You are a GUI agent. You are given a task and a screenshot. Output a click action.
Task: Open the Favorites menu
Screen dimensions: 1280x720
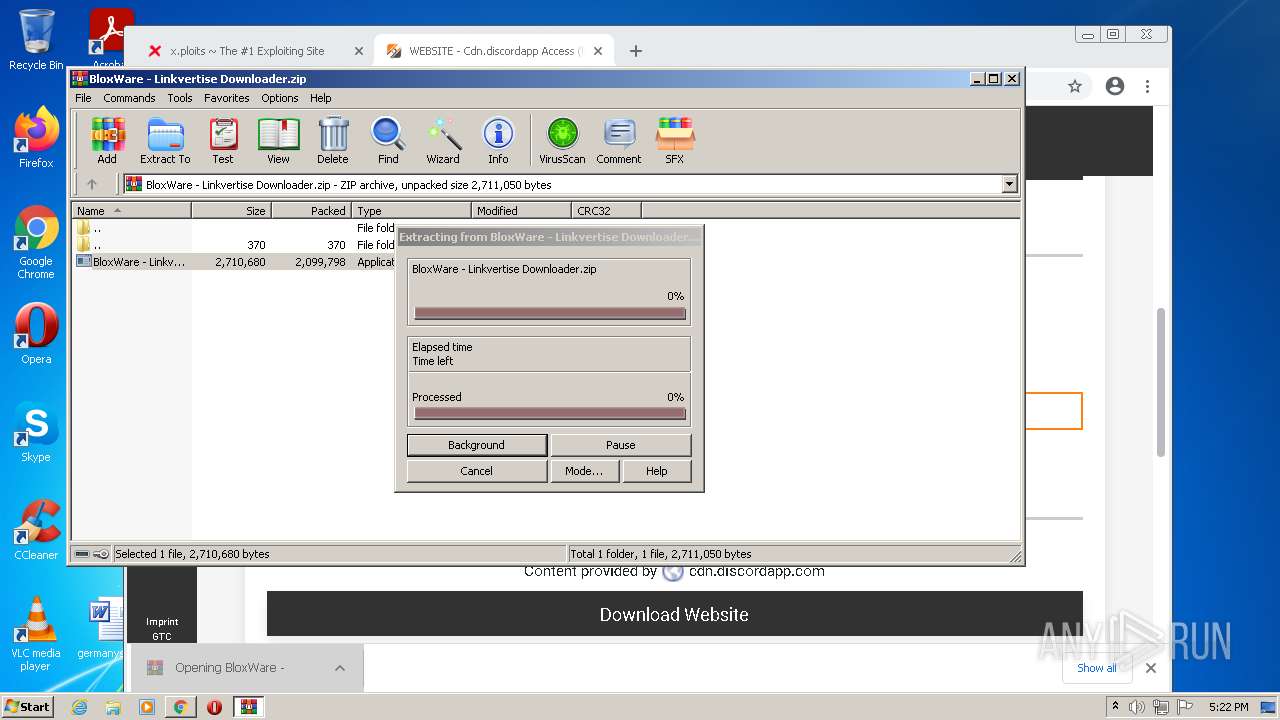[x=227, y=98]
